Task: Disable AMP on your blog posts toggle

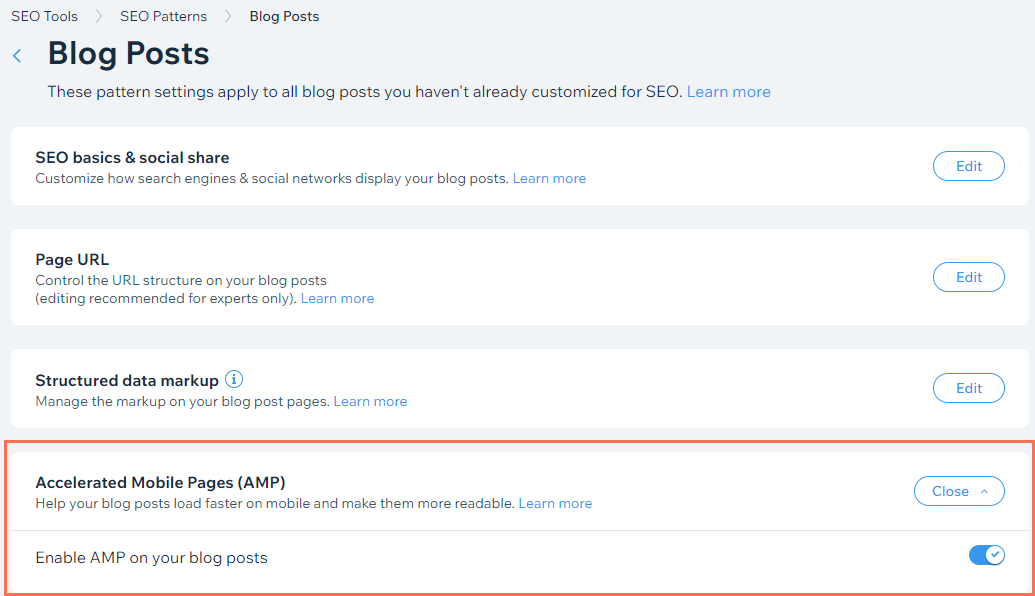Action: (x=987, y=555)
